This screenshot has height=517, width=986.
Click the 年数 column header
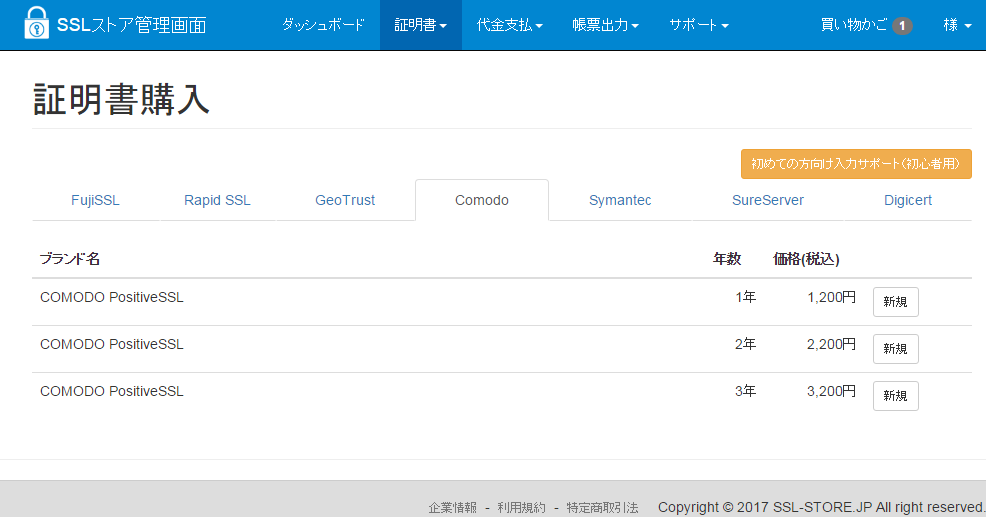pos(727,258)
